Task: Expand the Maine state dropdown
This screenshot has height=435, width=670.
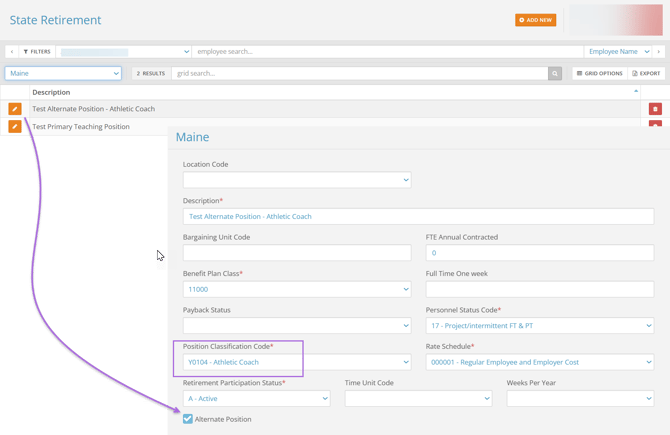Action: pos(63,73)
